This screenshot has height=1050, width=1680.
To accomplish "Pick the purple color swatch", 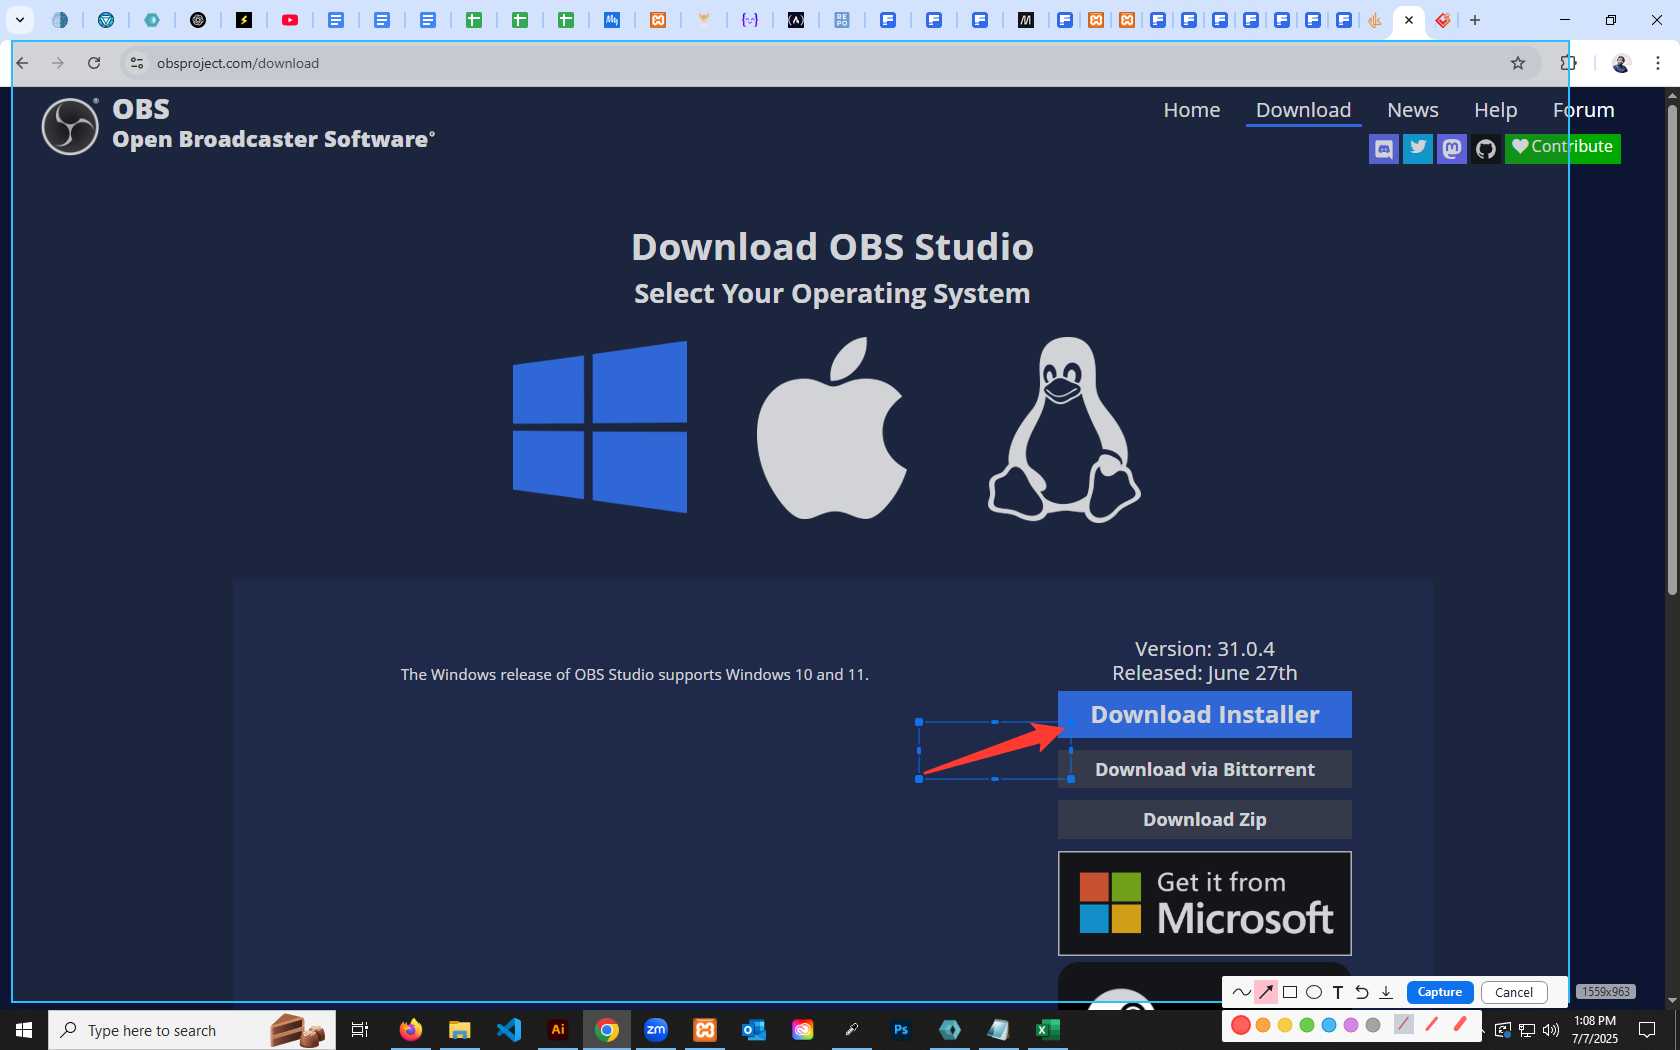I will pos(1351,1025).
